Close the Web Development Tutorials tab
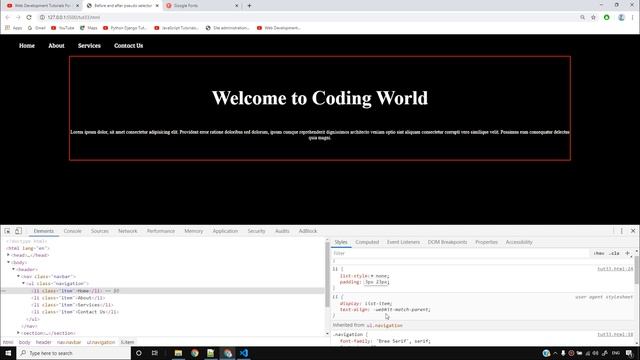 tap(78, 6)
